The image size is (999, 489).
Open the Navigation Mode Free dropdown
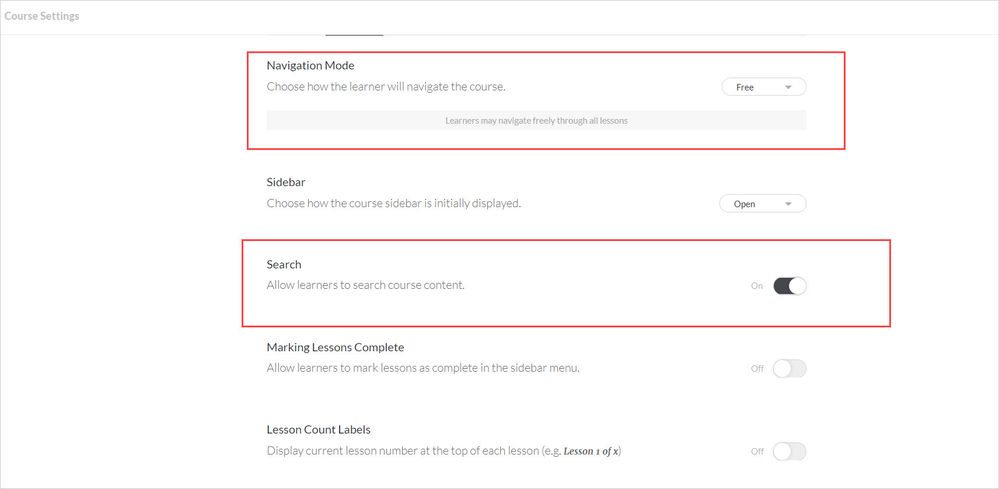[x=762, y=87]
